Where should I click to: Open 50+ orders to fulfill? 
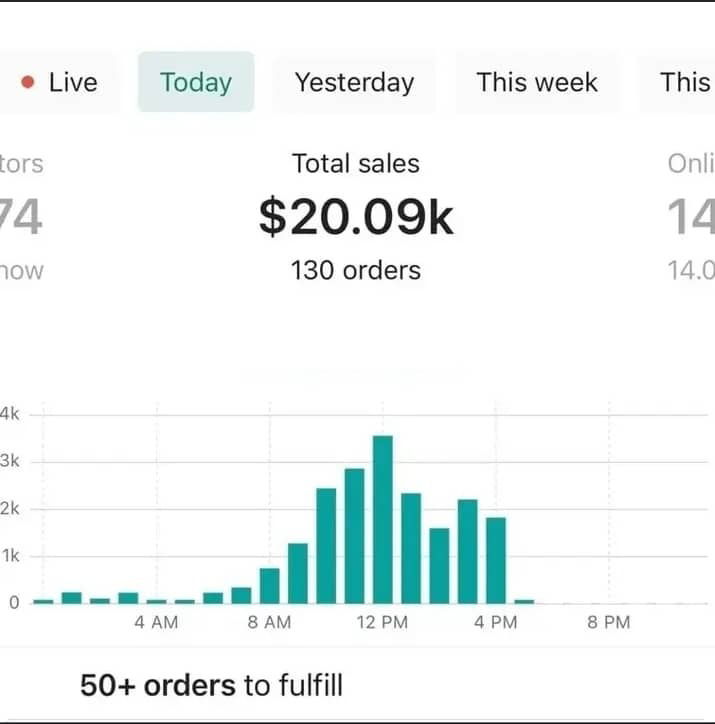pyautogui.click(x=211, y=685)
